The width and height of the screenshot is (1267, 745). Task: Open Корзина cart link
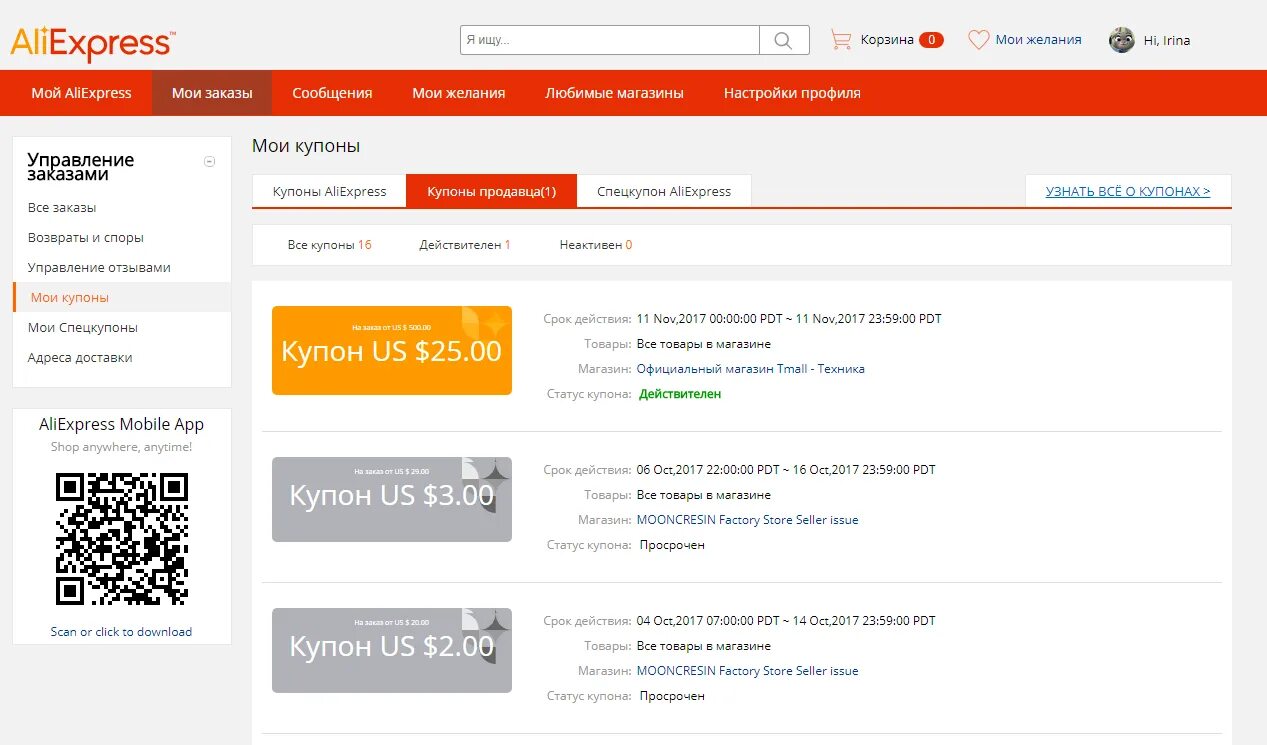coord(886,40)
